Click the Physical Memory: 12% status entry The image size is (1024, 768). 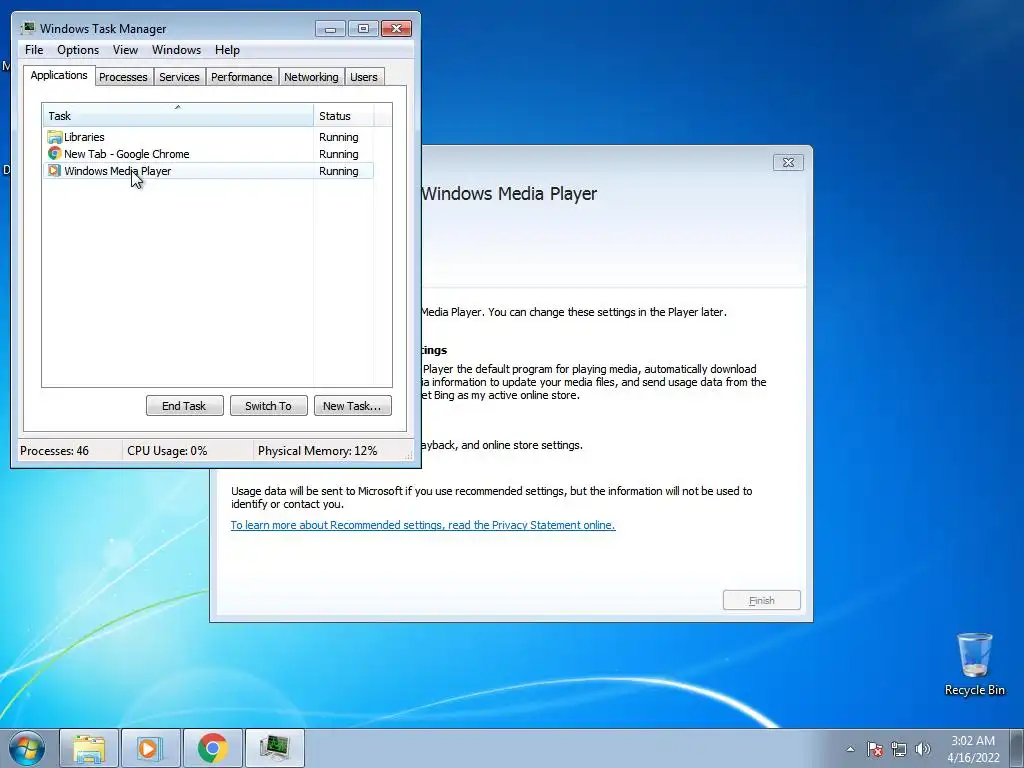317,451
